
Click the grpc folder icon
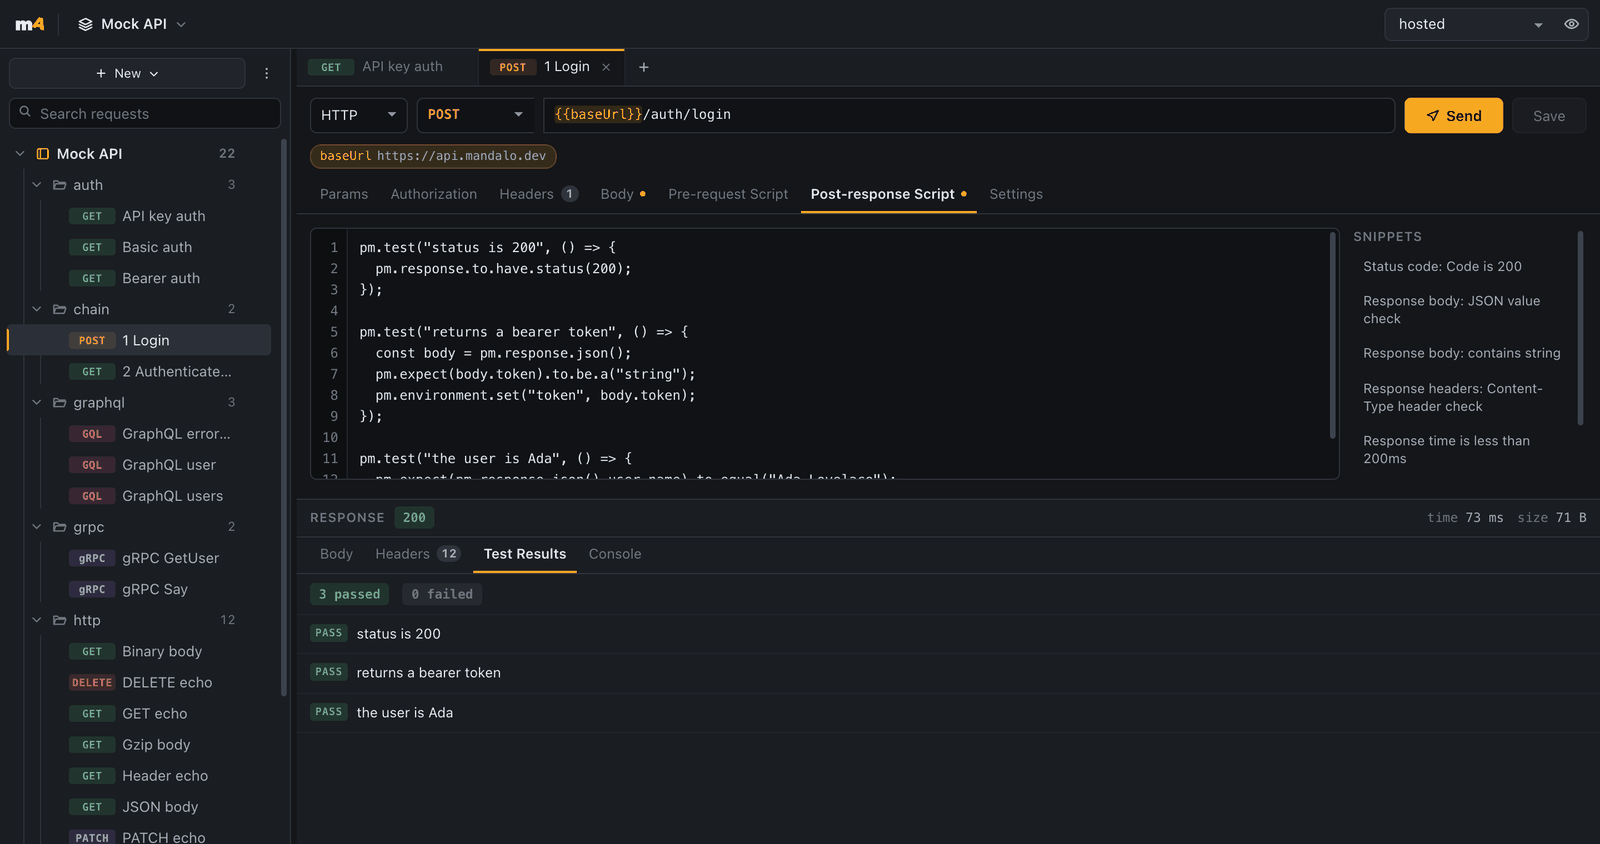60,527
